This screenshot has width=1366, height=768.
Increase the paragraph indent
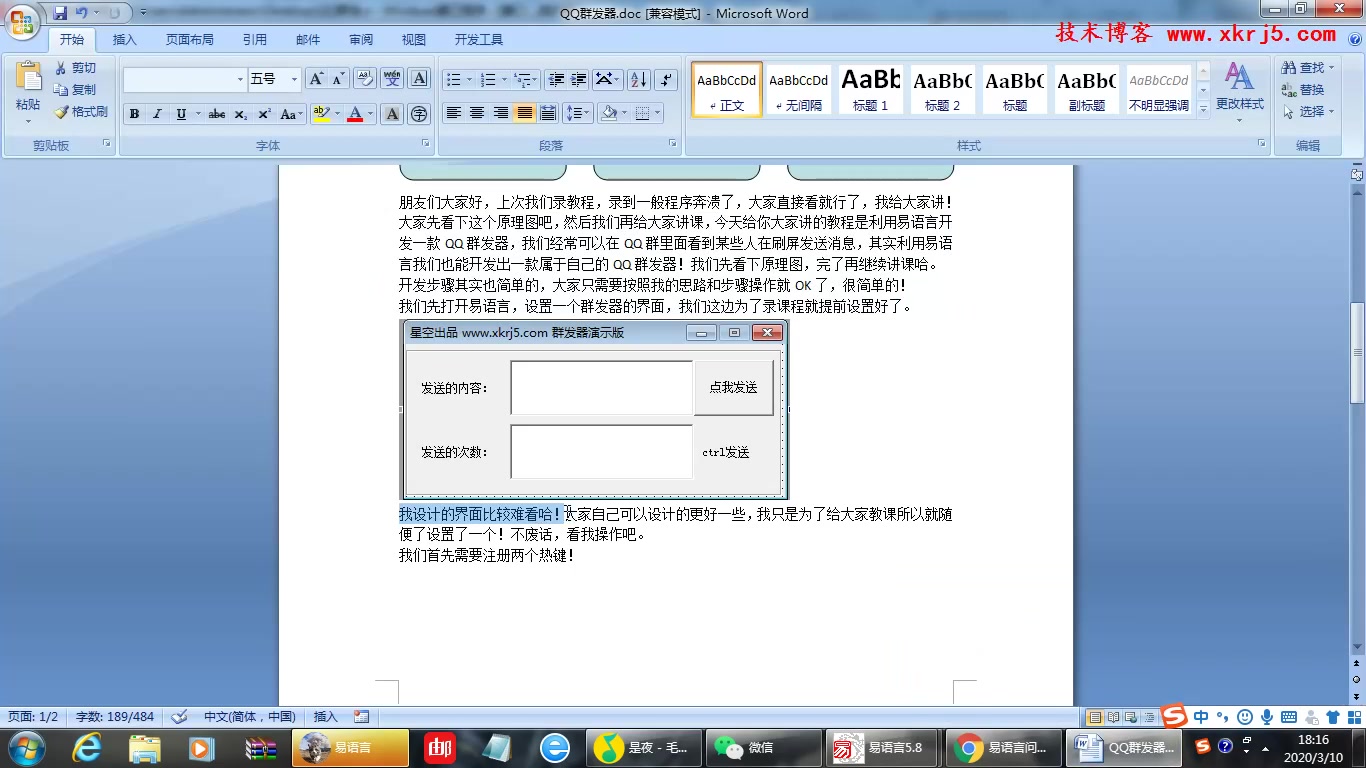click(578, 79)
